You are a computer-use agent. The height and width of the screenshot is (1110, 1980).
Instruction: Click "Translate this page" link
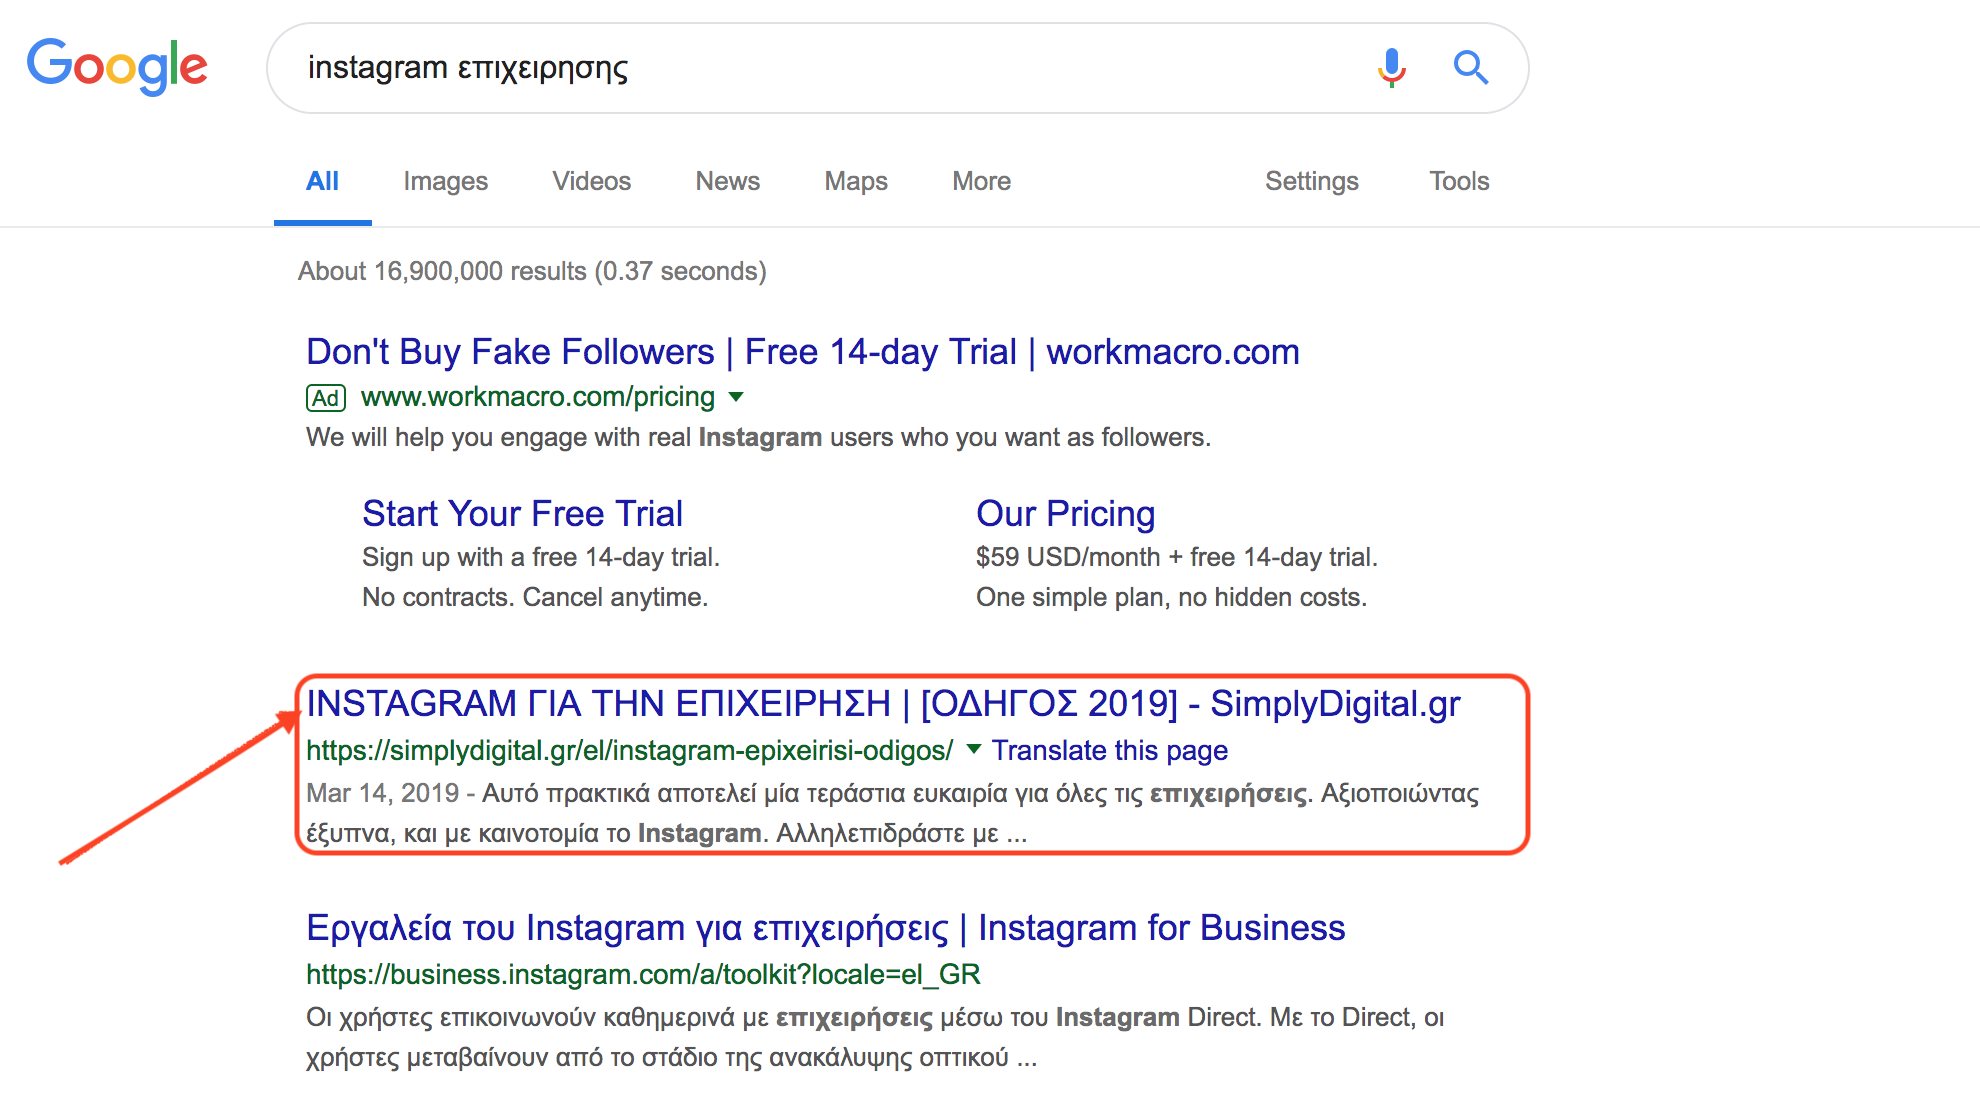pyautogui.click(x=1110, y=751)
